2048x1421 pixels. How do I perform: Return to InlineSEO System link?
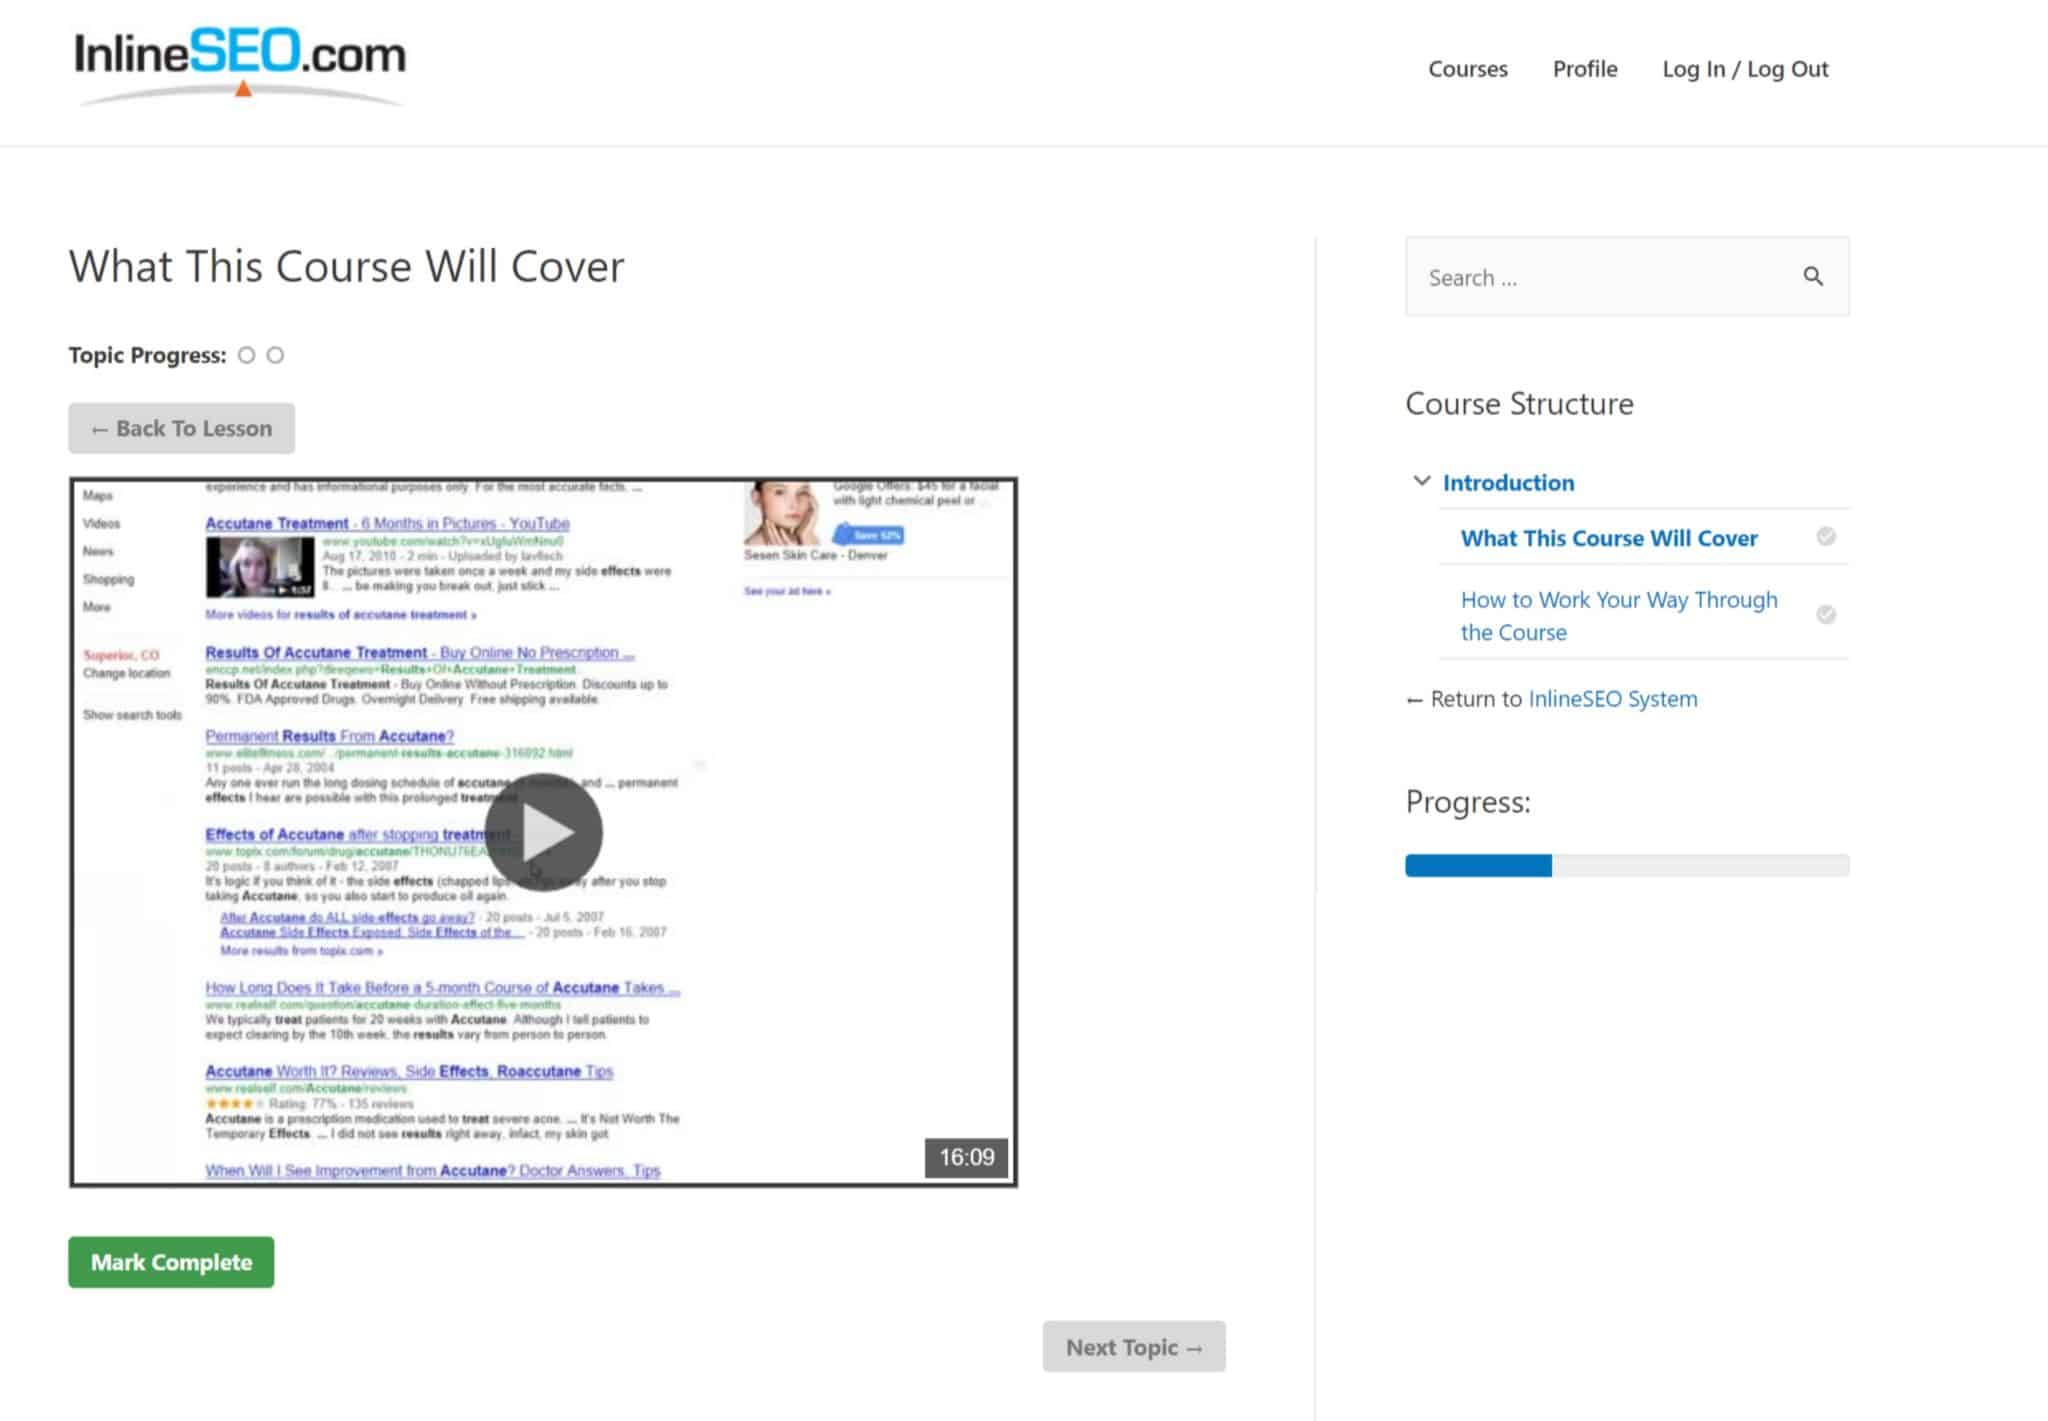point(1612,699)
